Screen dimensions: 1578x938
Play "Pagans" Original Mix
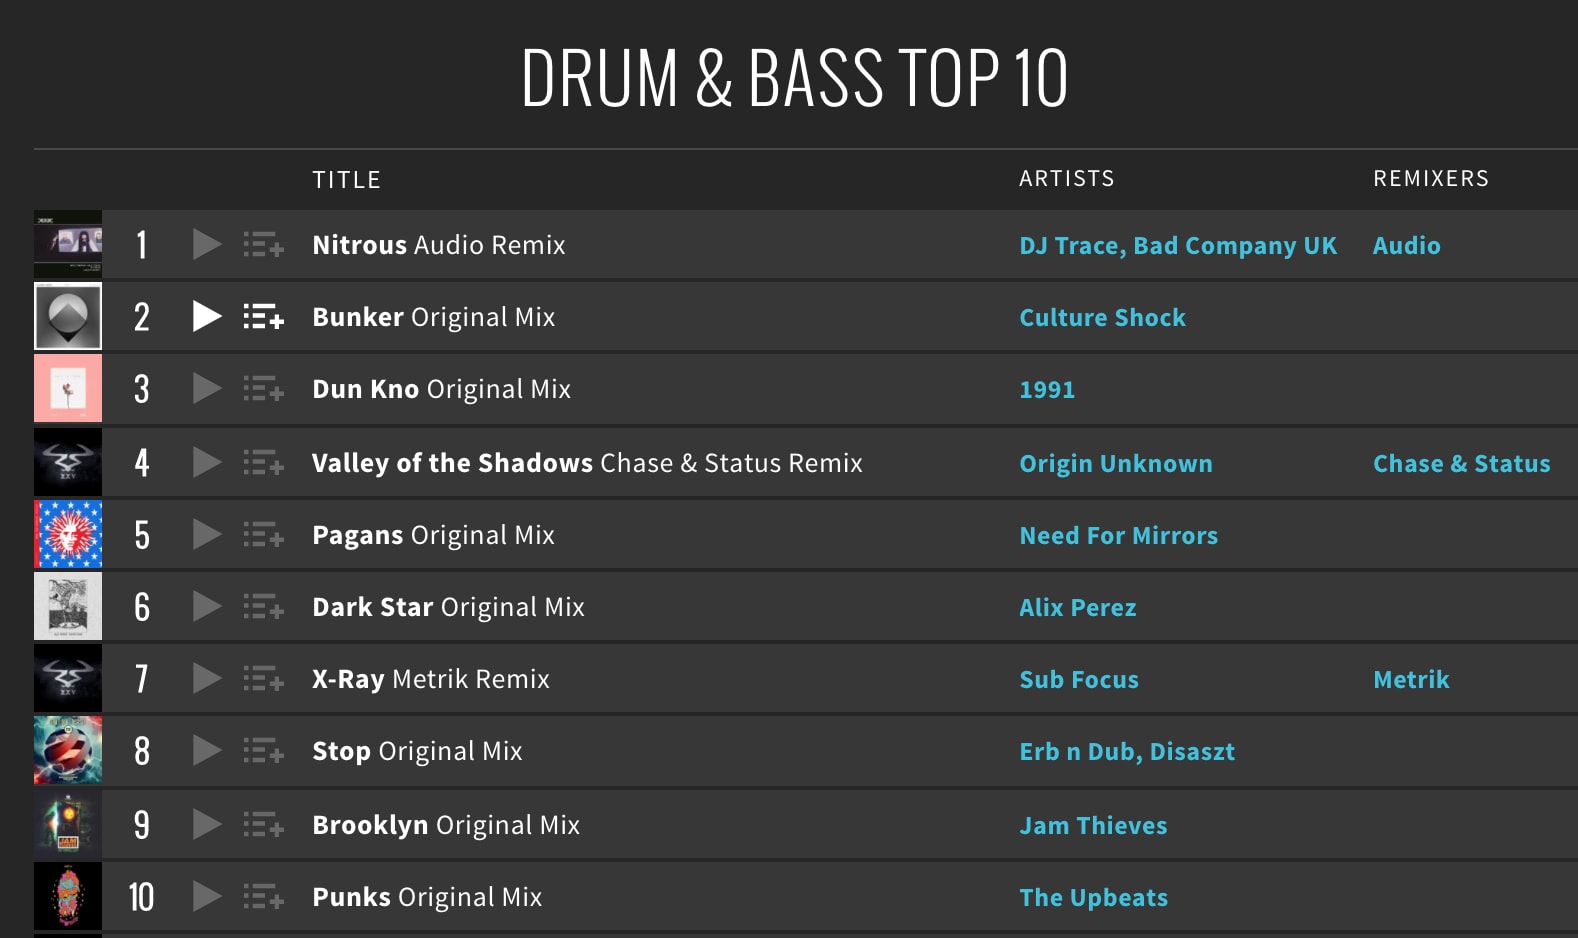click(x=206, y=534)
